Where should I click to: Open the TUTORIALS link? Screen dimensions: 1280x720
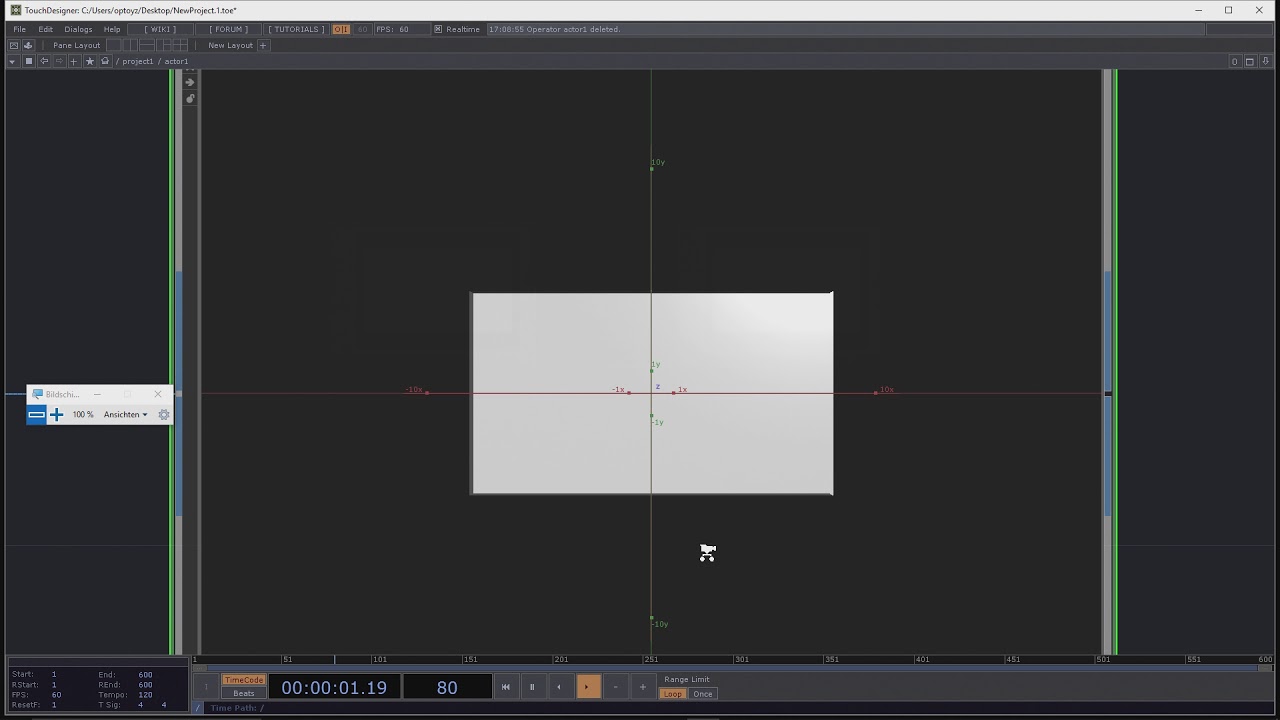[296, 29]
